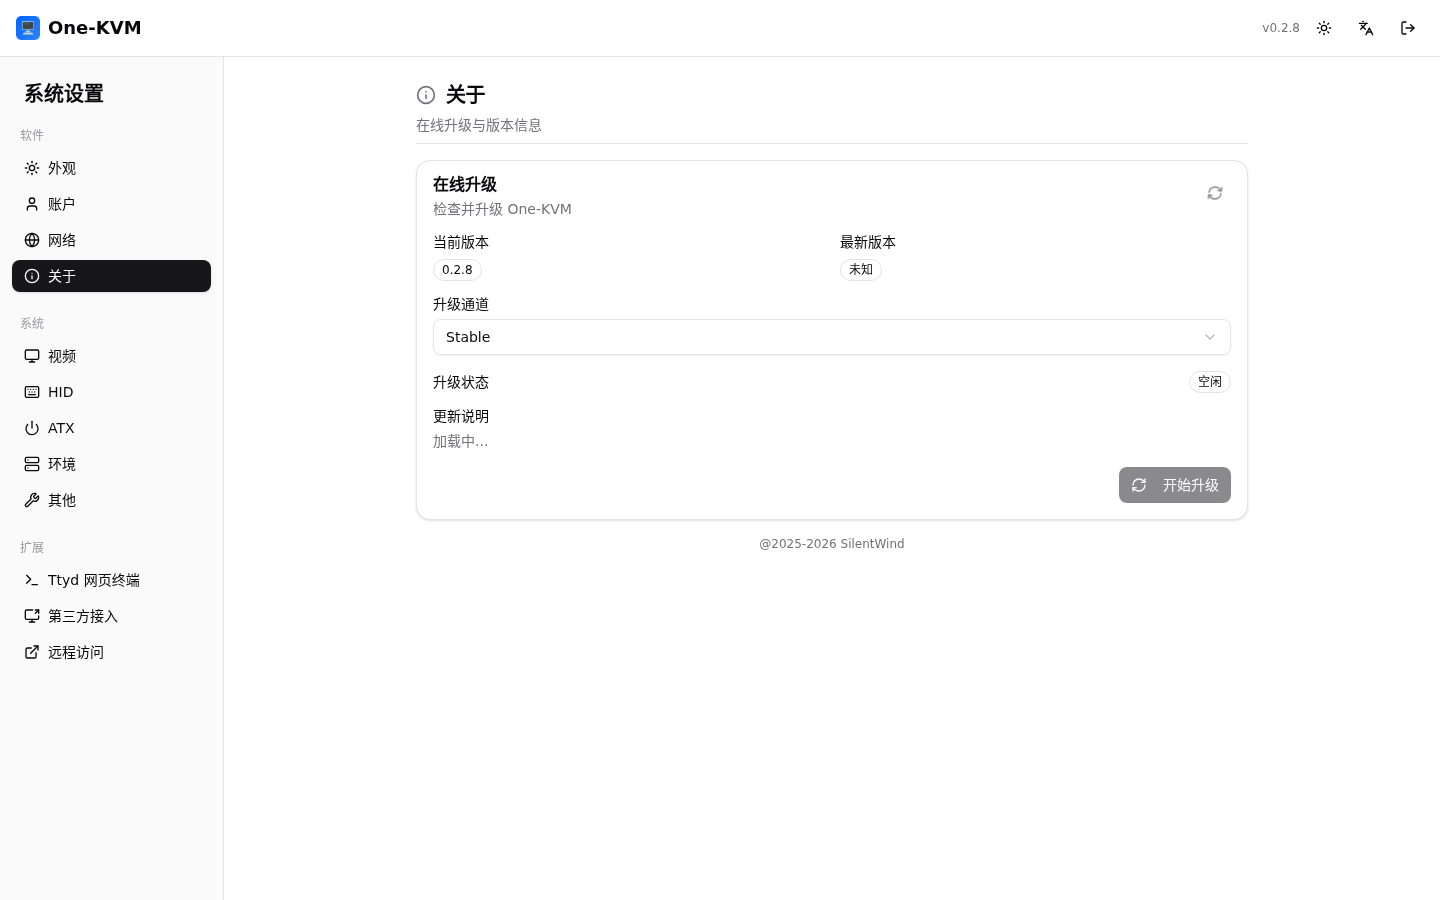Open 账户 account settings
Viewport: 1440px width, 900px height.
pyautogui.click(x=111, y=204)
